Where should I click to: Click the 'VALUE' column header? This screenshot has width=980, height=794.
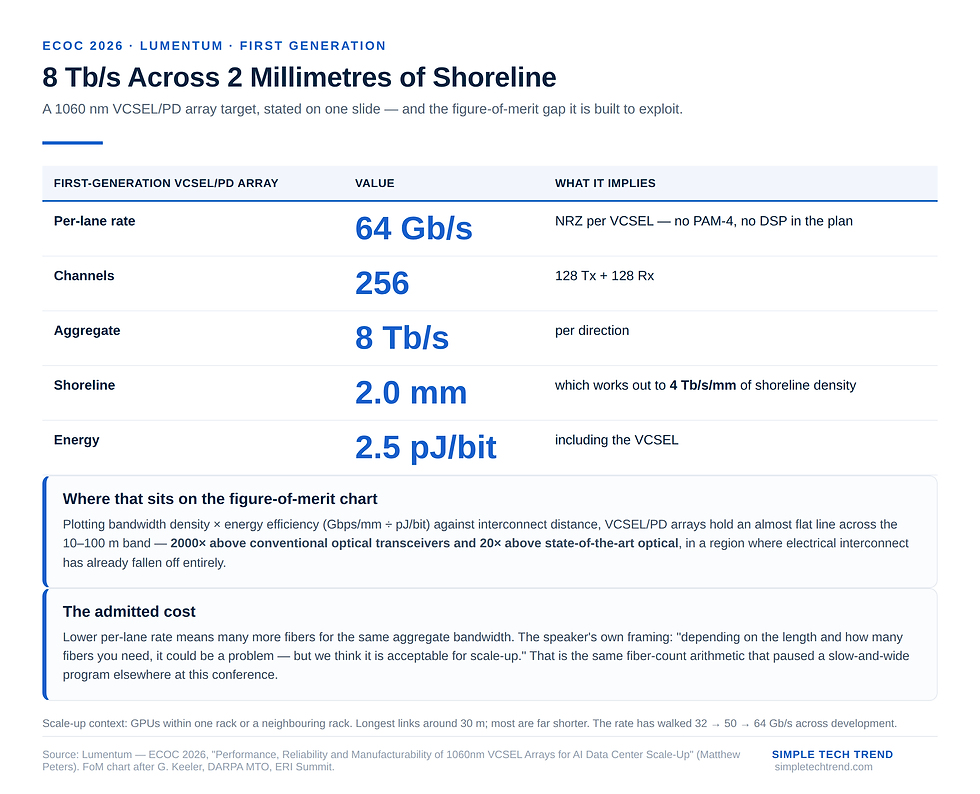pos(374,183)
